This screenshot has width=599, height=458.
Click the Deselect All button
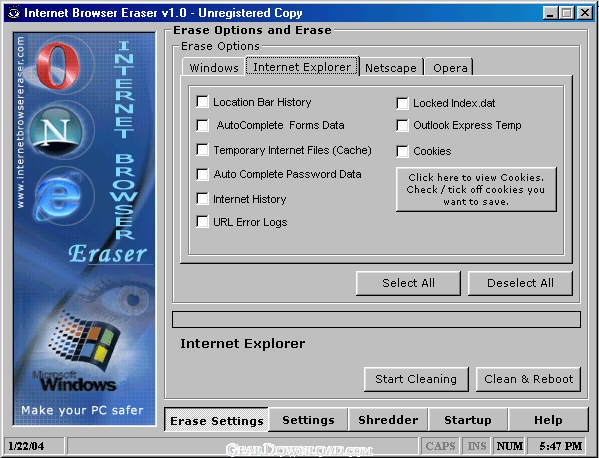click(520, 283)
